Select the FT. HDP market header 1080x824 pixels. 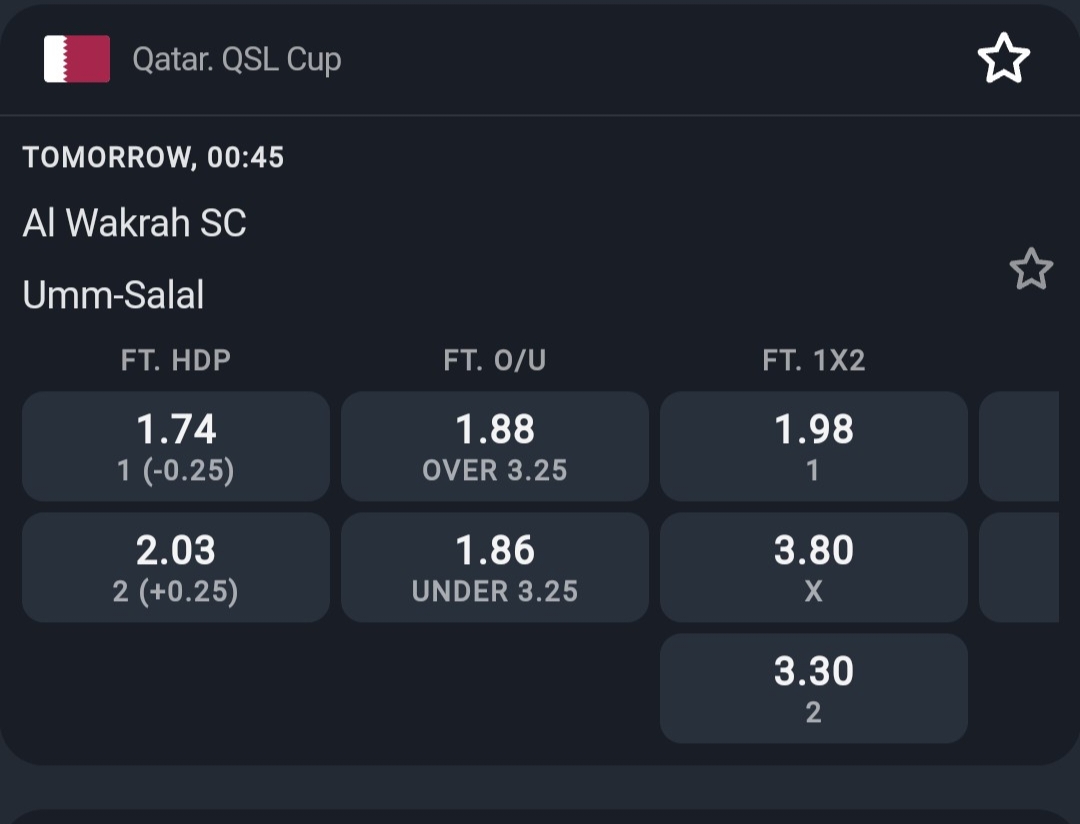point(176,361)
